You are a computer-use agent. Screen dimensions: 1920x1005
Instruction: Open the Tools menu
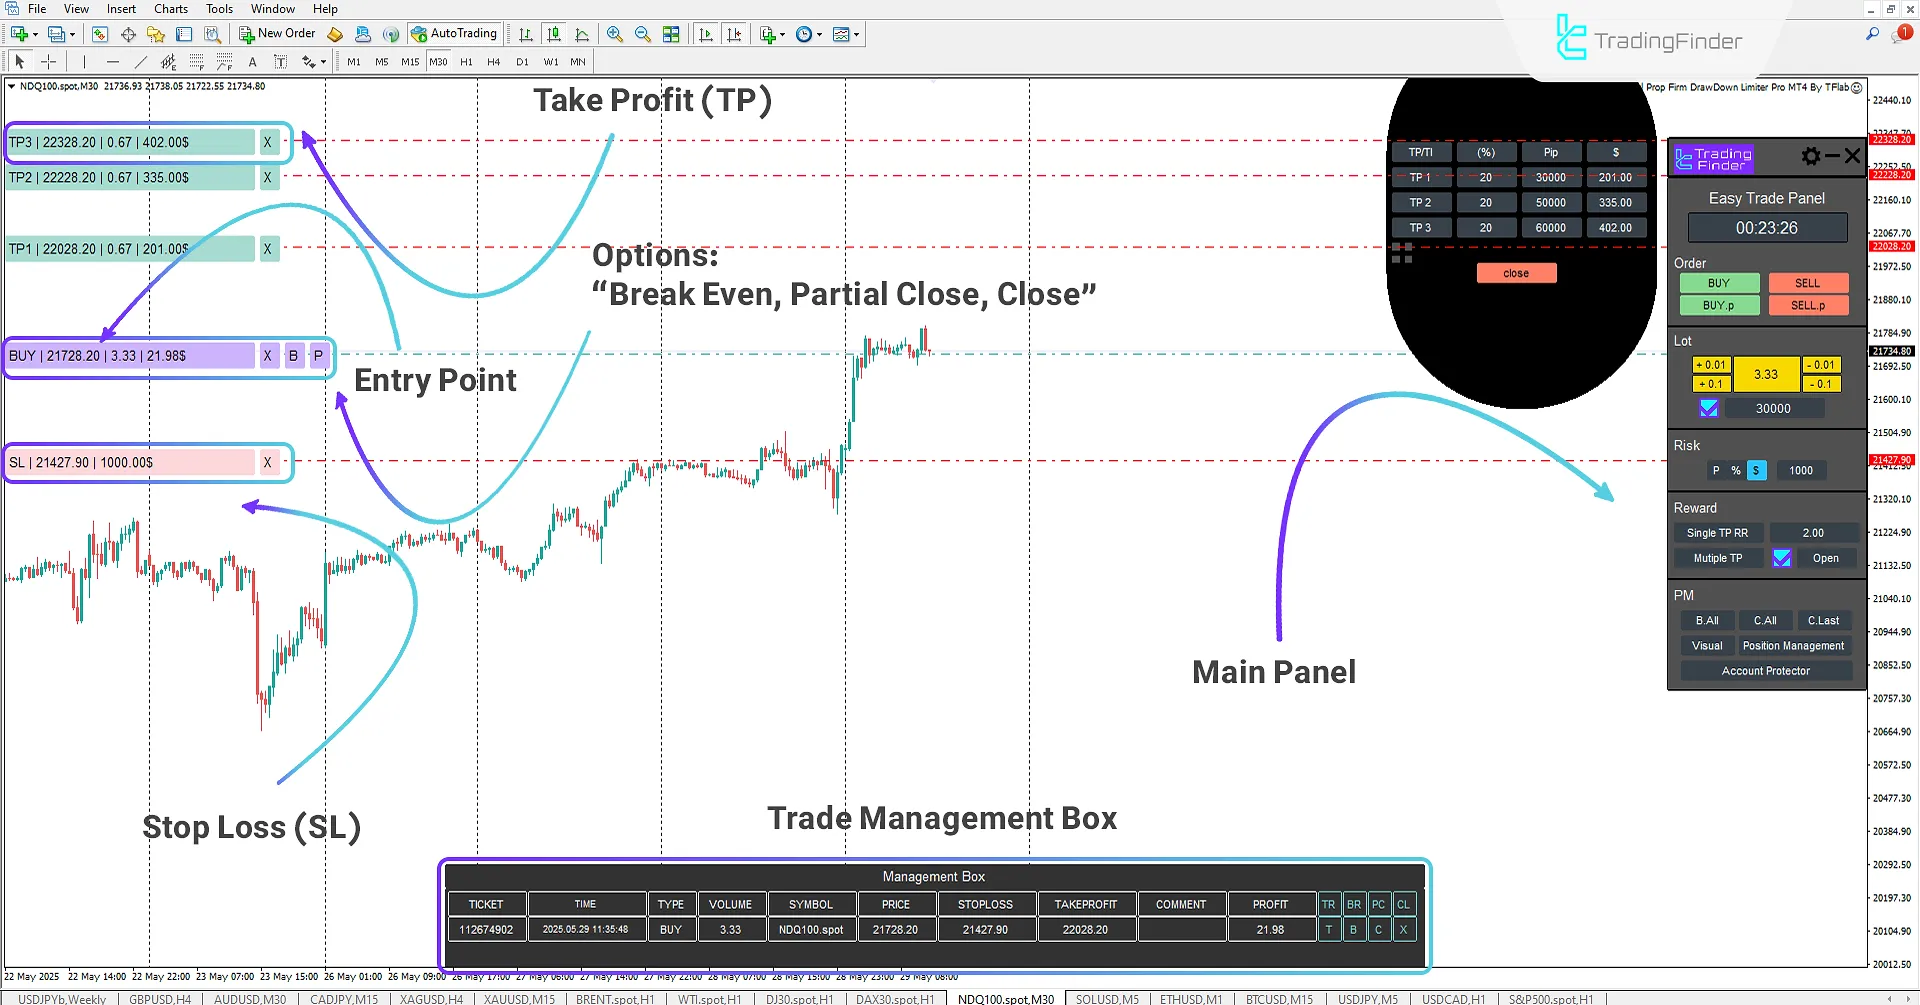point(219,9)
